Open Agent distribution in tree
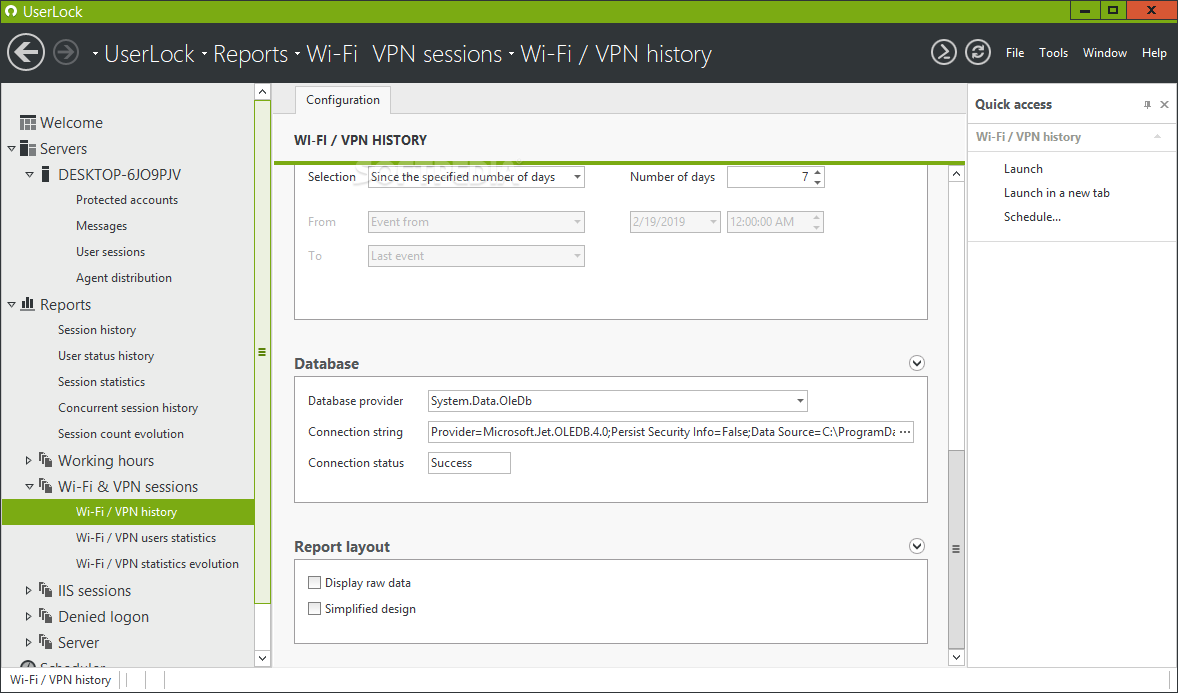The height and width of the screenshot is (693, 1178). click(124, 278)
